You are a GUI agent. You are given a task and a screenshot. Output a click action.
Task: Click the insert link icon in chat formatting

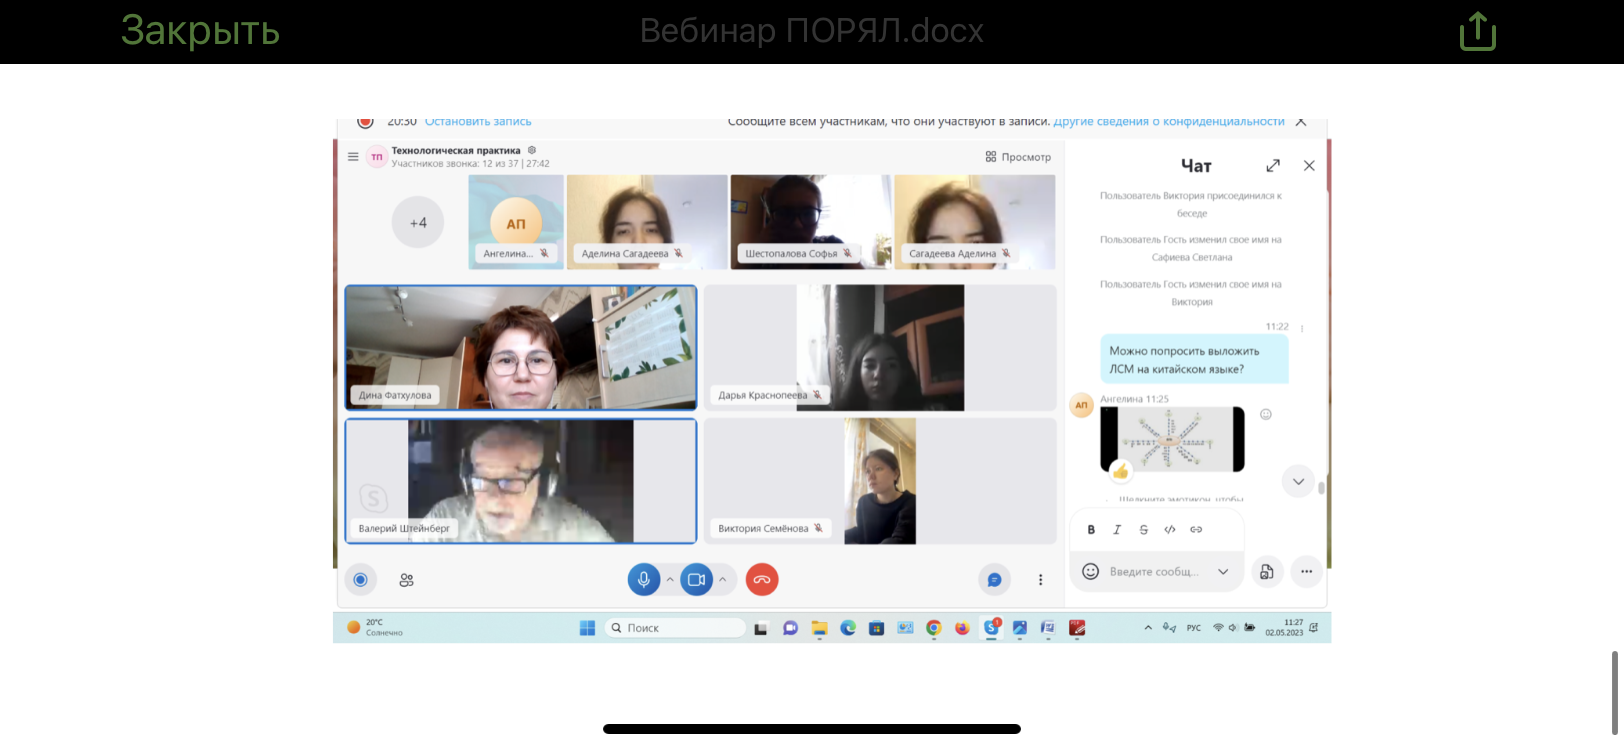1196,530
